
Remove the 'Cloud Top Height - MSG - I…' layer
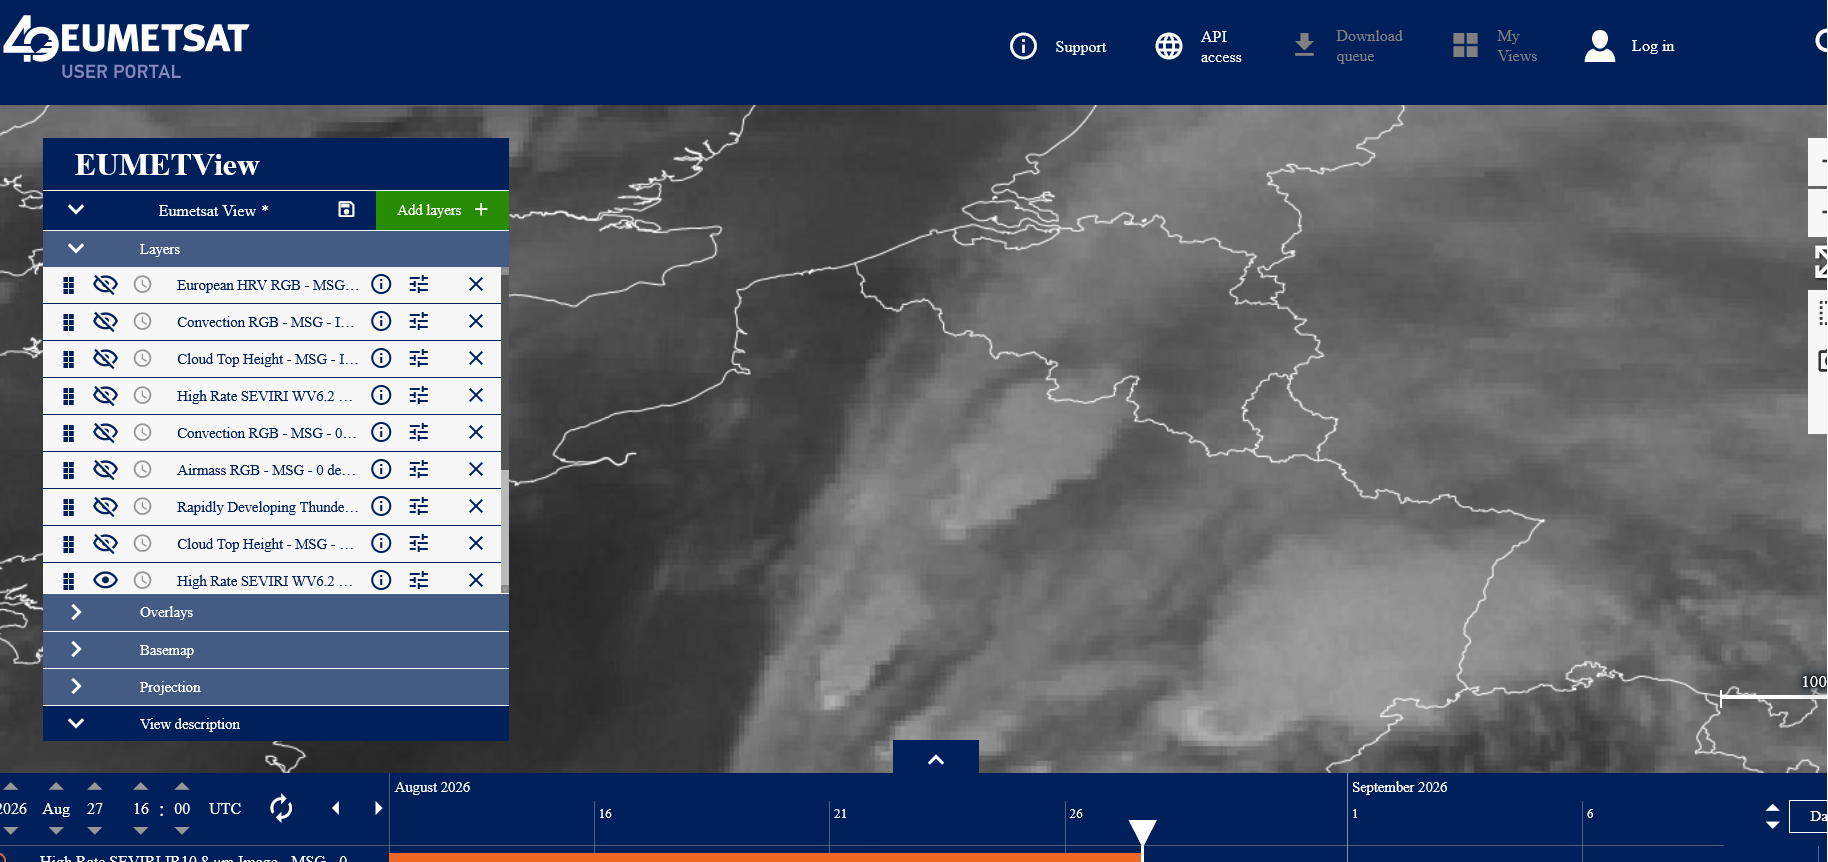[x=476, y=358]
